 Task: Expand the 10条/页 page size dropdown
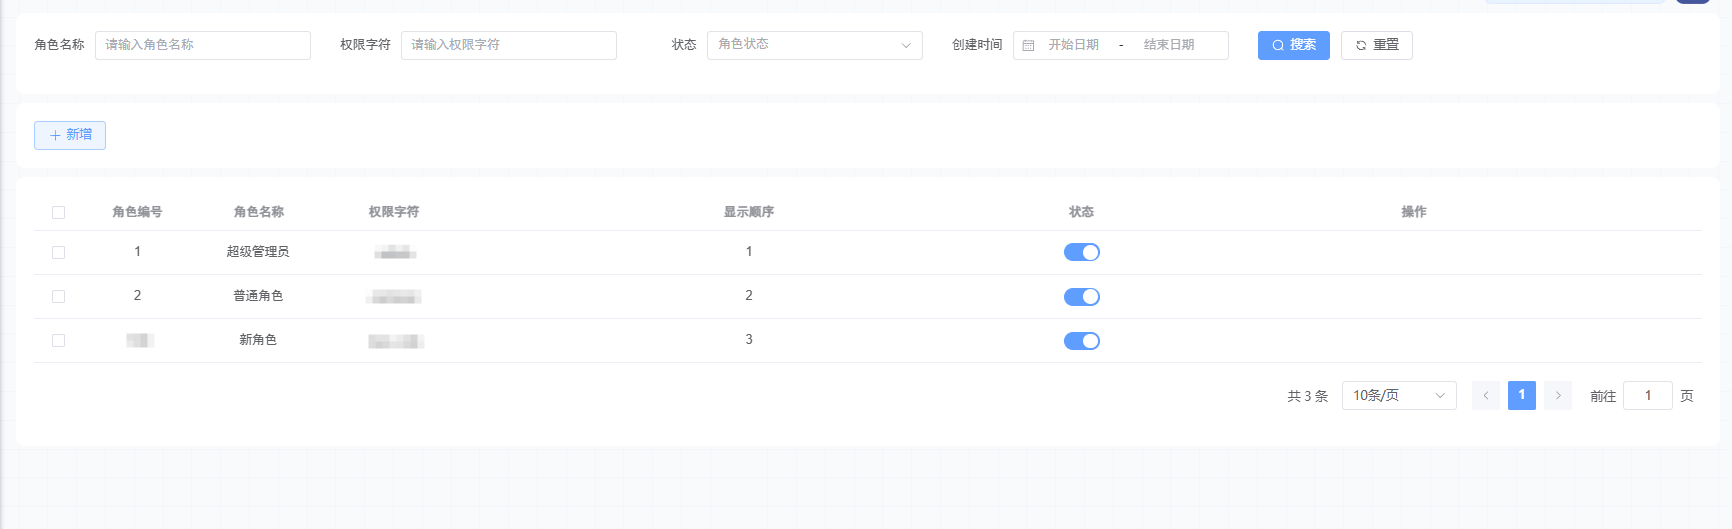click(x=1398, y=396)
